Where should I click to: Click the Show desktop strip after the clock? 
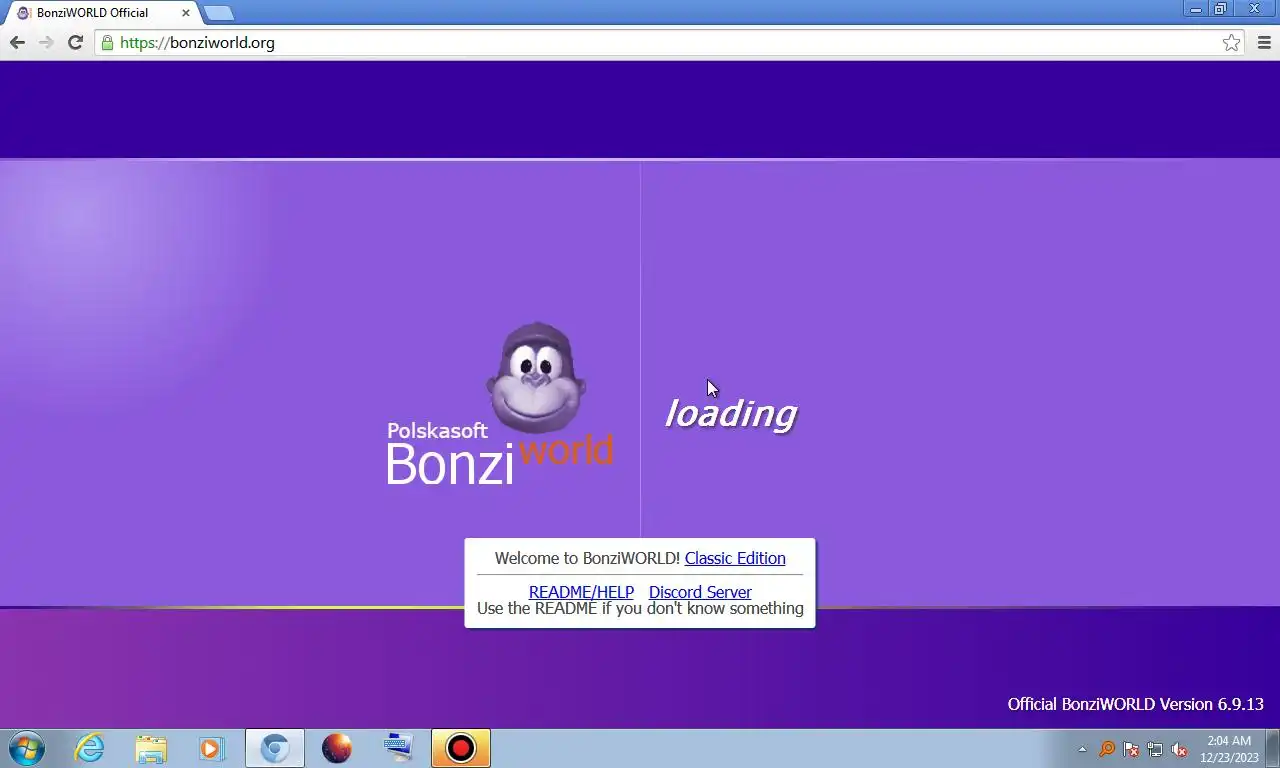point(1273,749)
